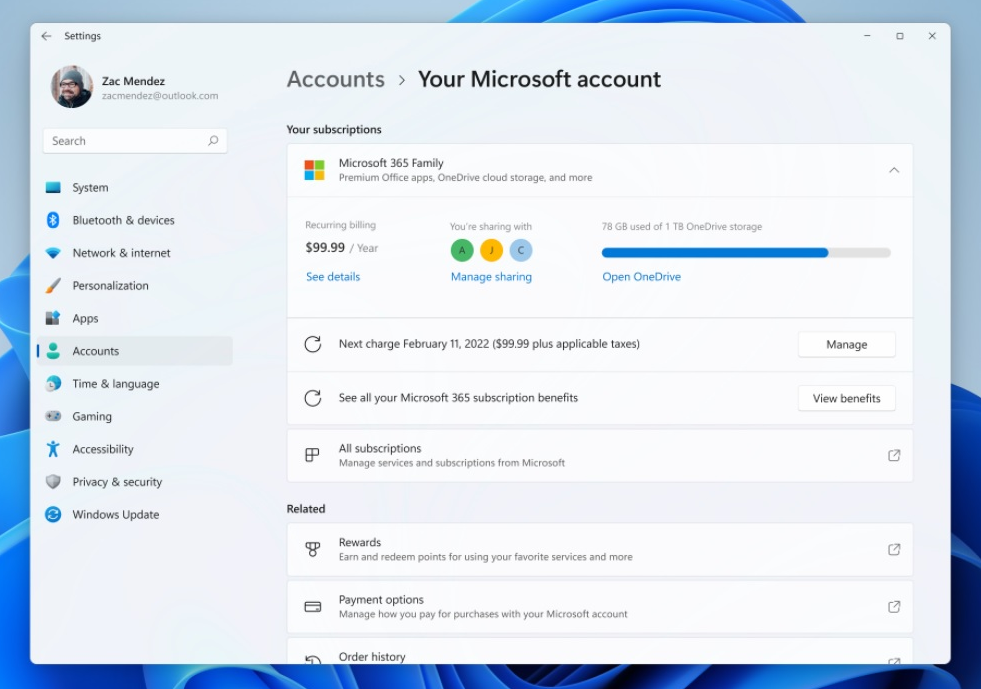Click Zac Mendez profile picture
This screenshot has height=689, width=981.
point(72,87)
